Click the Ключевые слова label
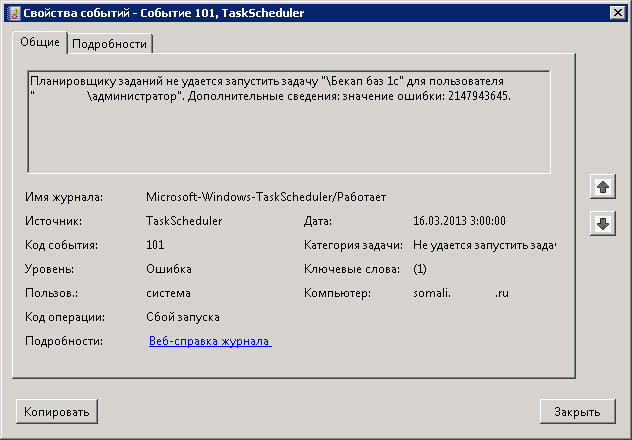632x440 pixels. pyautogui.click(x=352, y=269)
